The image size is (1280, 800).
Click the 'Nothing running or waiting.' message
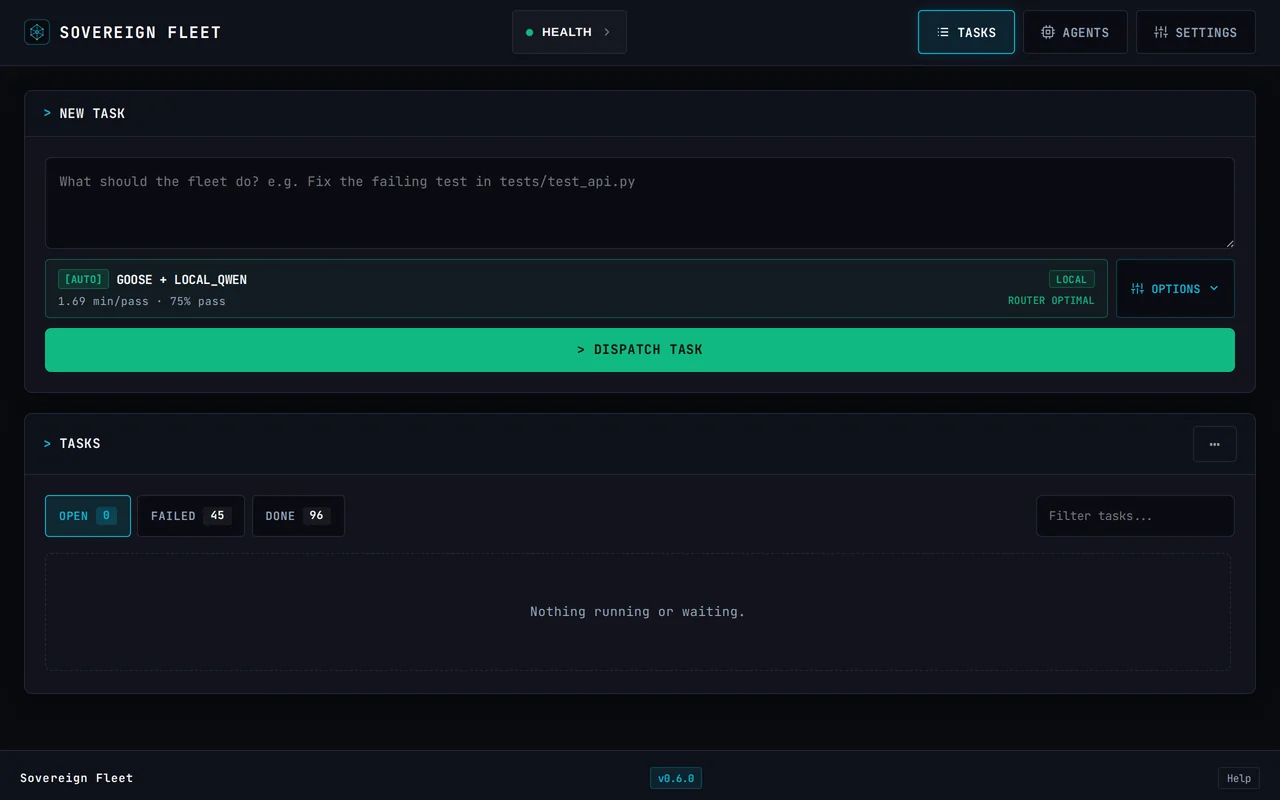point(638,612)
